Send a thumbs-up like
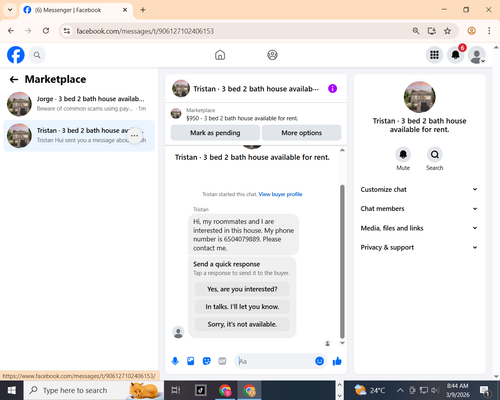Screen dimensions: 500x400 (337, 361)
